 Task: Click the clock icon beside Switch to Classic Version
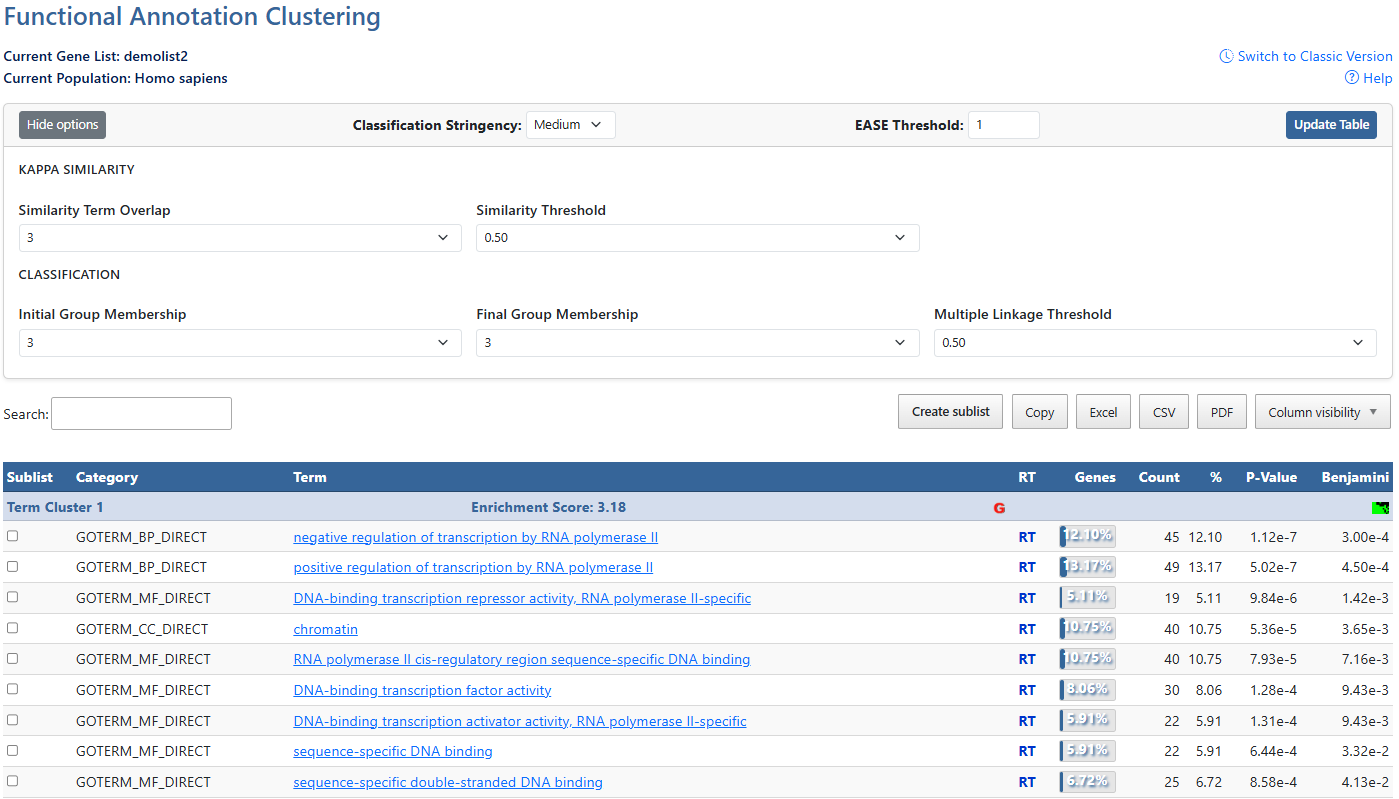tap(1226, 56)
